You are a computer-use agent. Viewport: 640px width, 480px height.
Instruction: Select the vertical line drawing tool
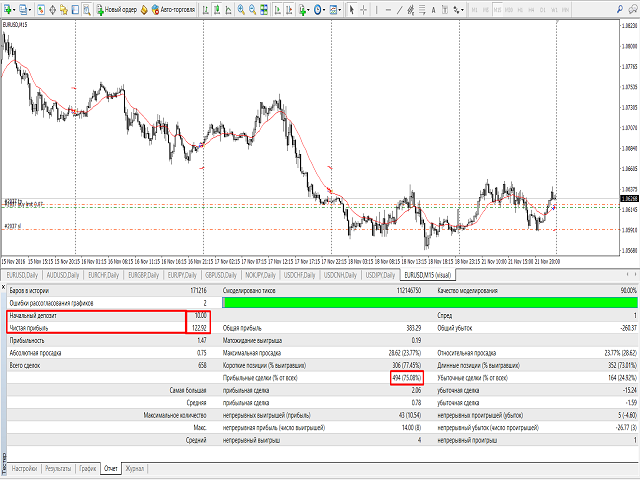376,9
